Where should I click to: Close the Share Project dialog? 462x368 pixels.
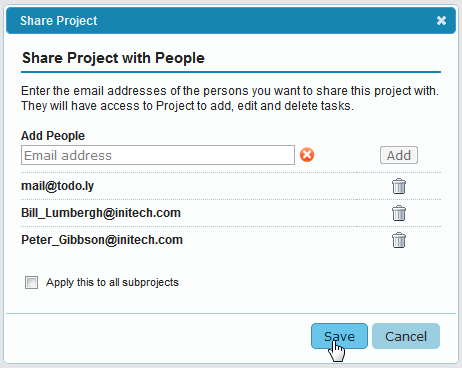pyautogui.click(x=441, y=21)
